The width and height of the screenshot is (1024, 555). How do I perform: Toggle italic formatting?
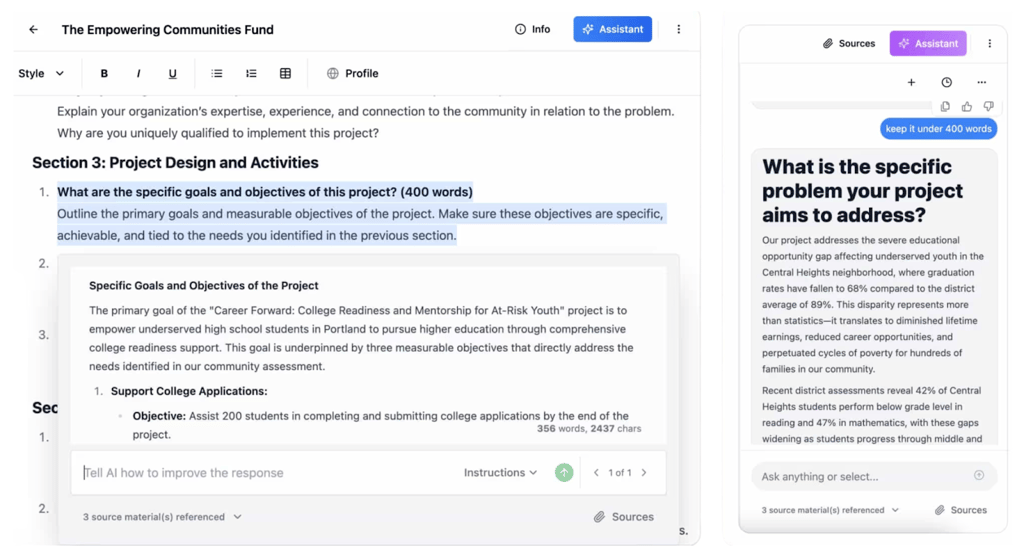(x=138, y=74)
